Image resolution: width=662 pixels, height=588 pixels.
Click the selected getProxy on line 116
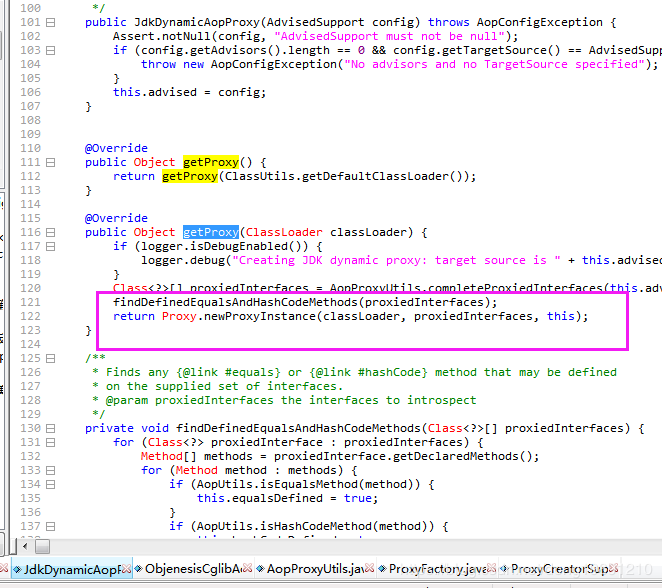click(211, 233)
